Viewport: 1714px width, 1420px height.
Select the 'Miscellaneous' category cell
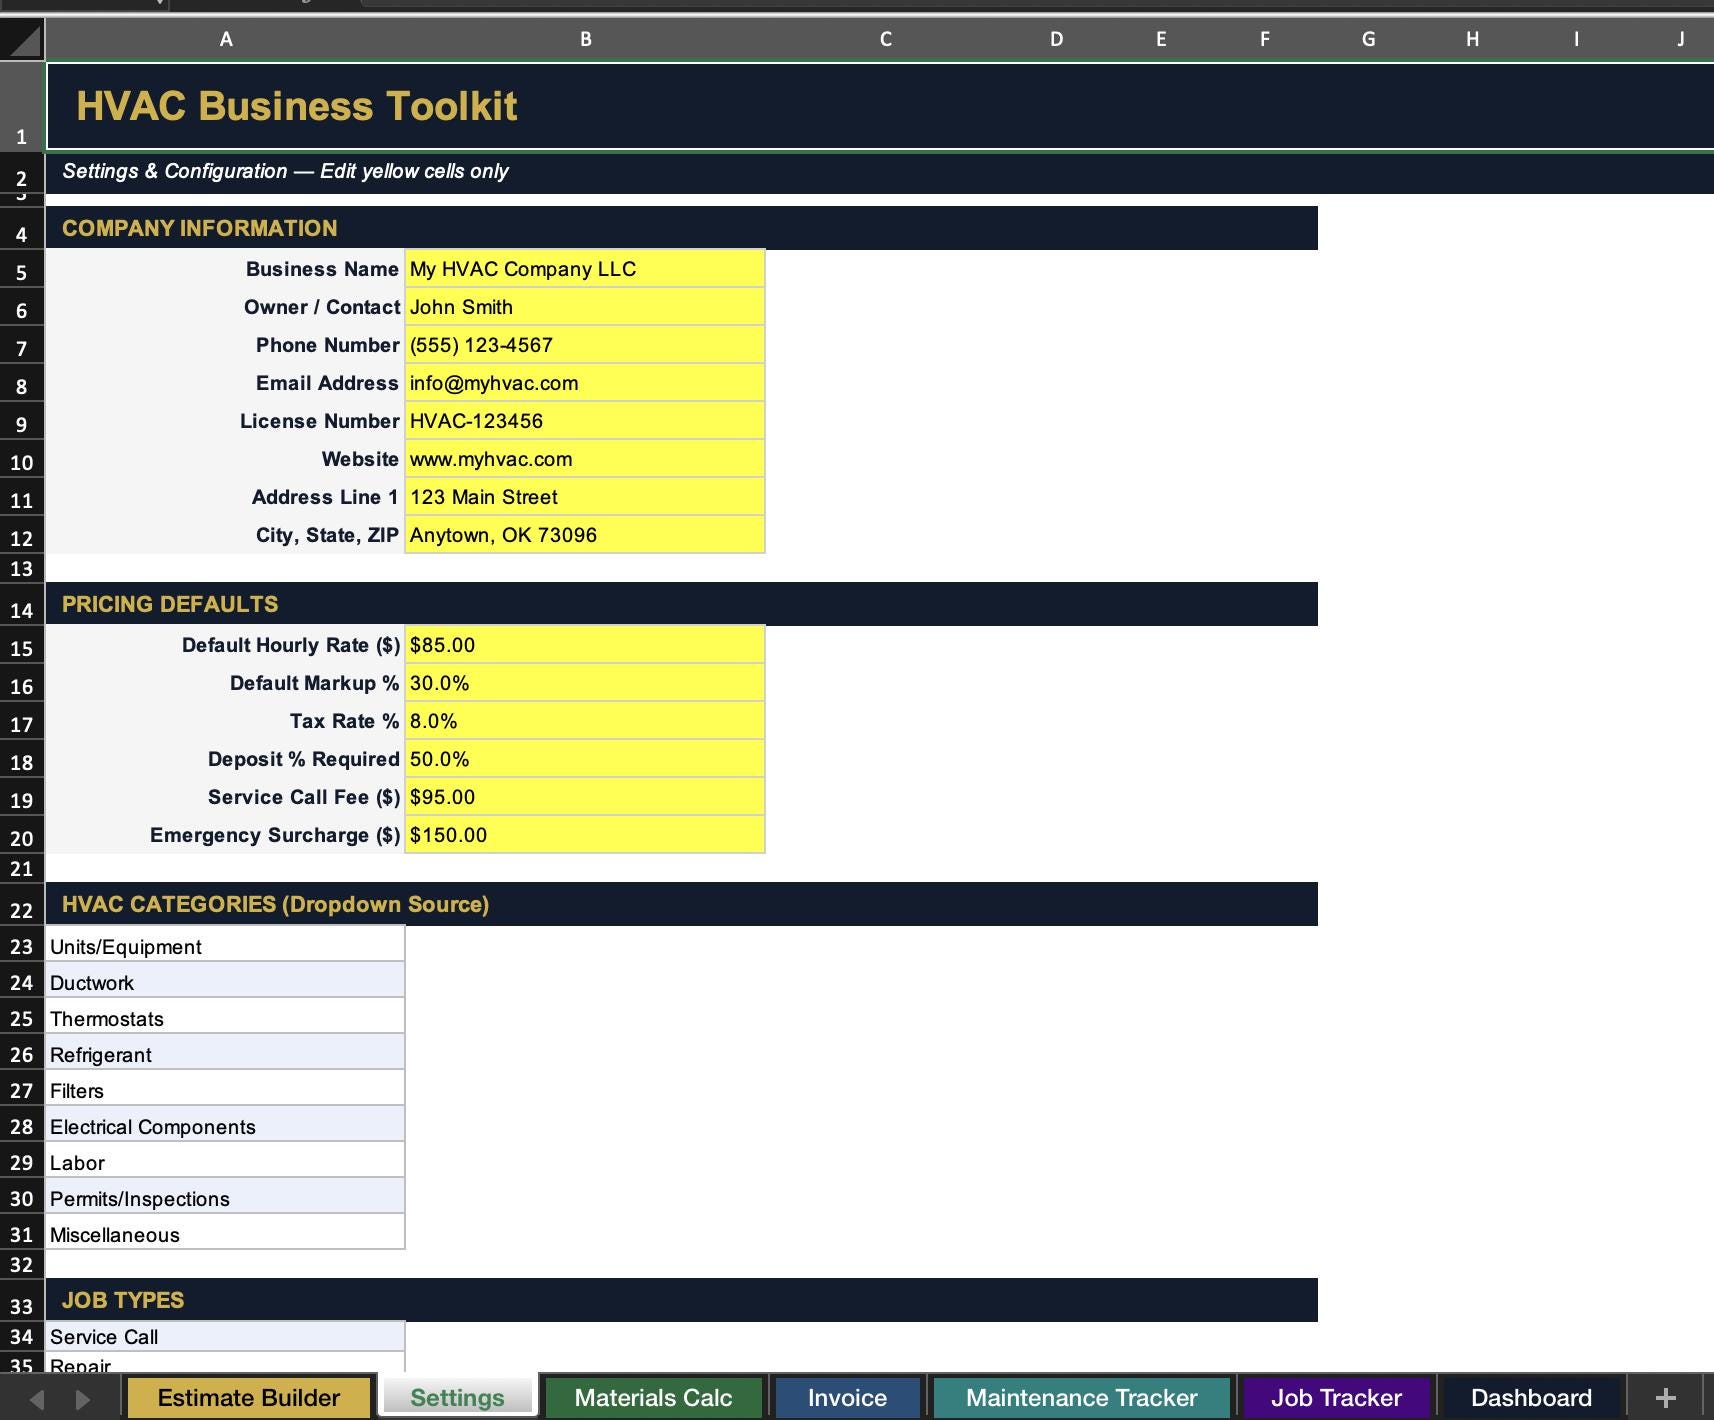[x=225, y=1233]
